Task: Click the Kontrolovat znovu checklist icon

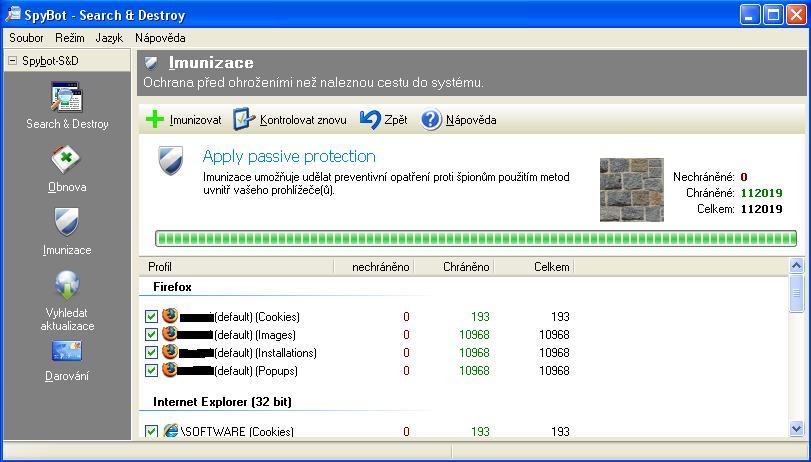Action: pyautogui.click(x=244, y=119)
